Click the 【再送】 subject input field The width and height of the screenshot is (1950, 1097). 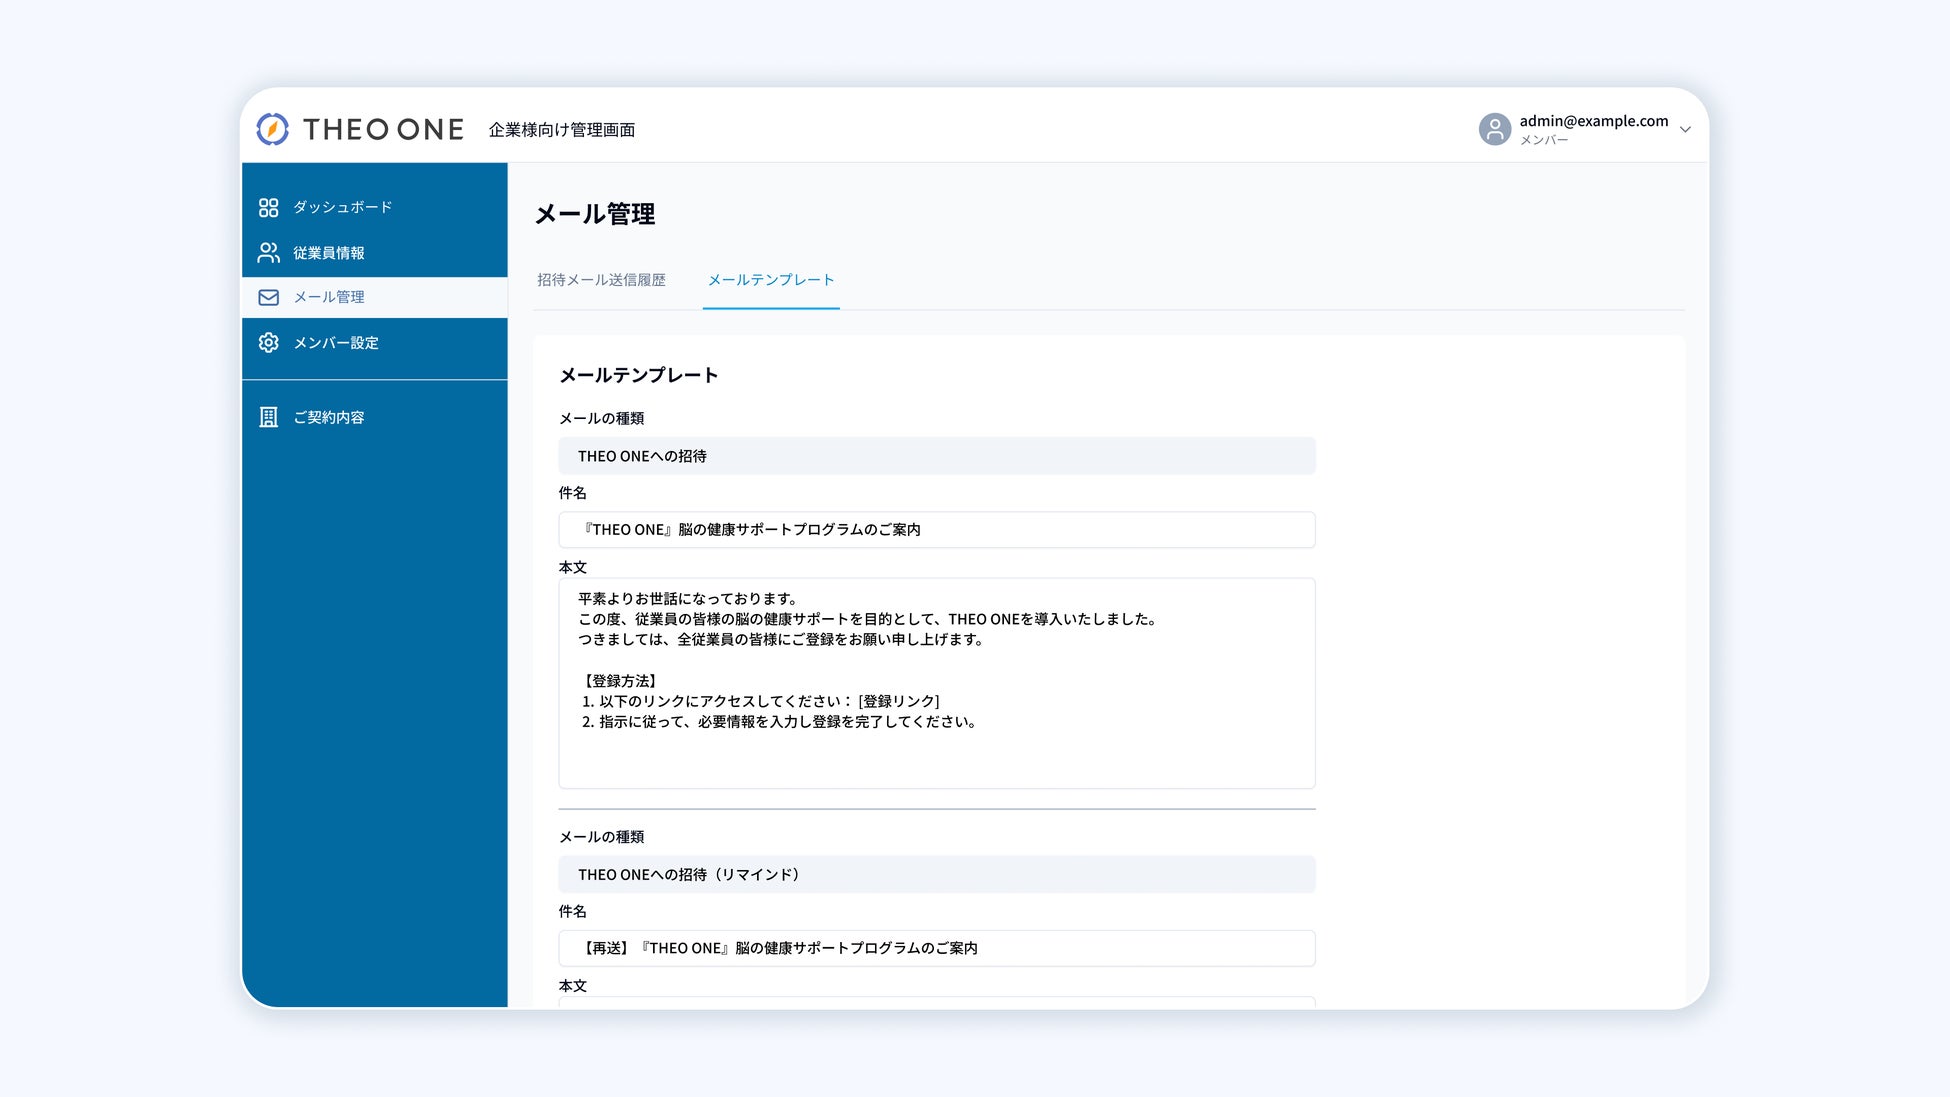(937, 948)
